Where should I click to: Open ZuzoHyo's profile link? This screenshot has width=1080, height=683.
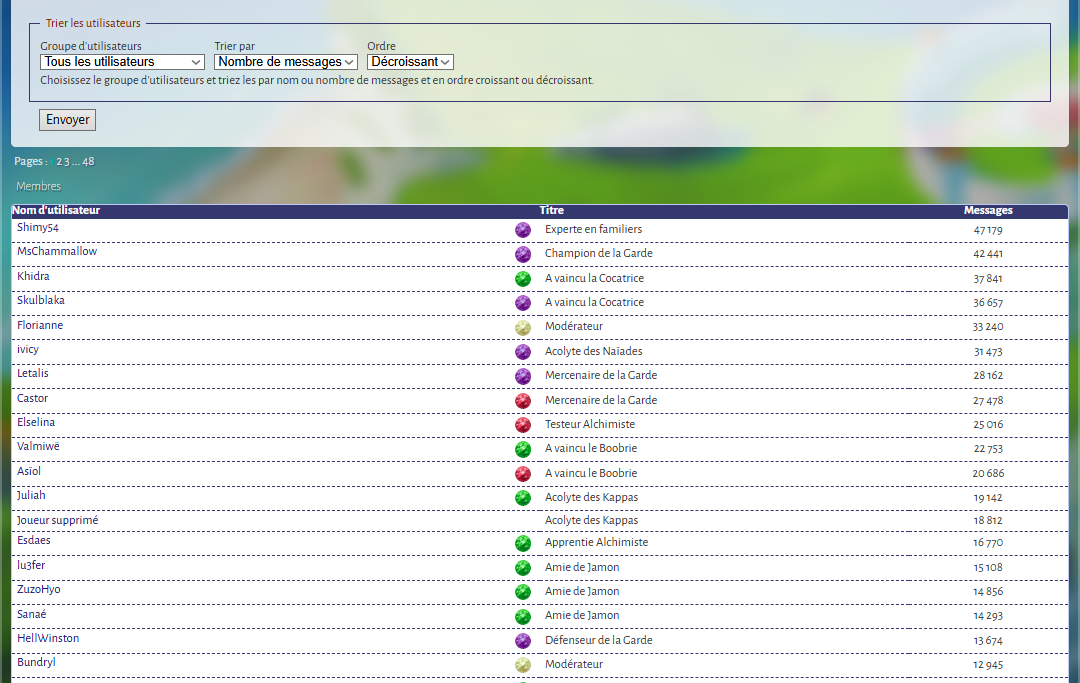coord(39,589)
